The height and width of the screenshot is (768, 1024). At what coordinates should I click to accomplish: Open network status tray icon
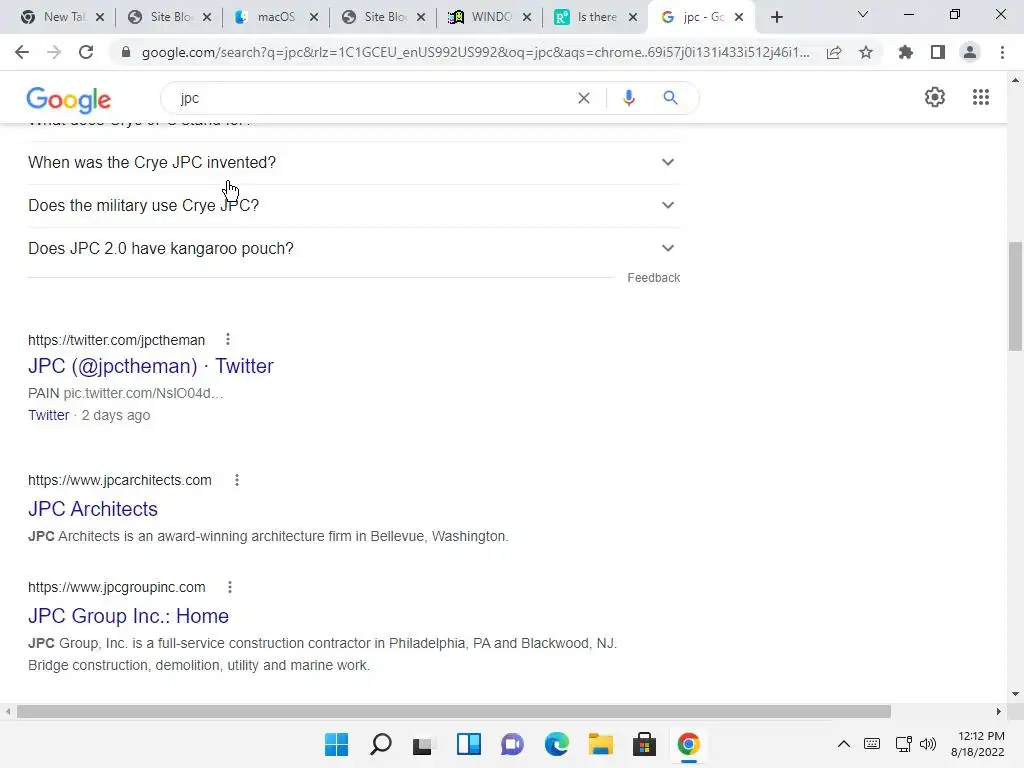903,744
